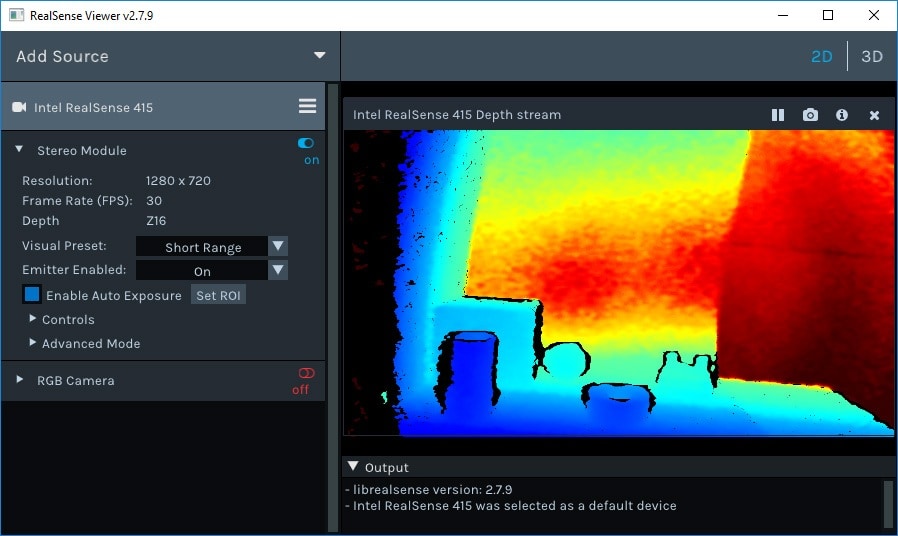Open Intel RealSense 415 hamburger menu
This screenshot has width=898, height=536.
pyautogui.click(x=307, y=107)
